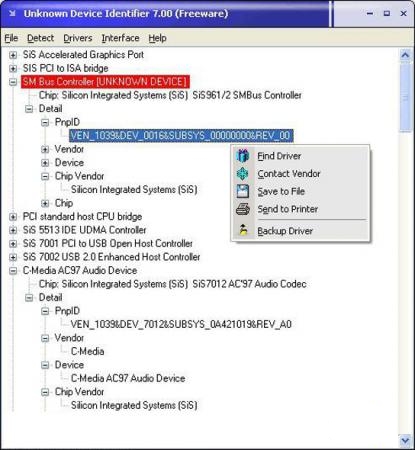Screen dimensions: 415x450
Task: Open the Detect menu
Action: 40,38
